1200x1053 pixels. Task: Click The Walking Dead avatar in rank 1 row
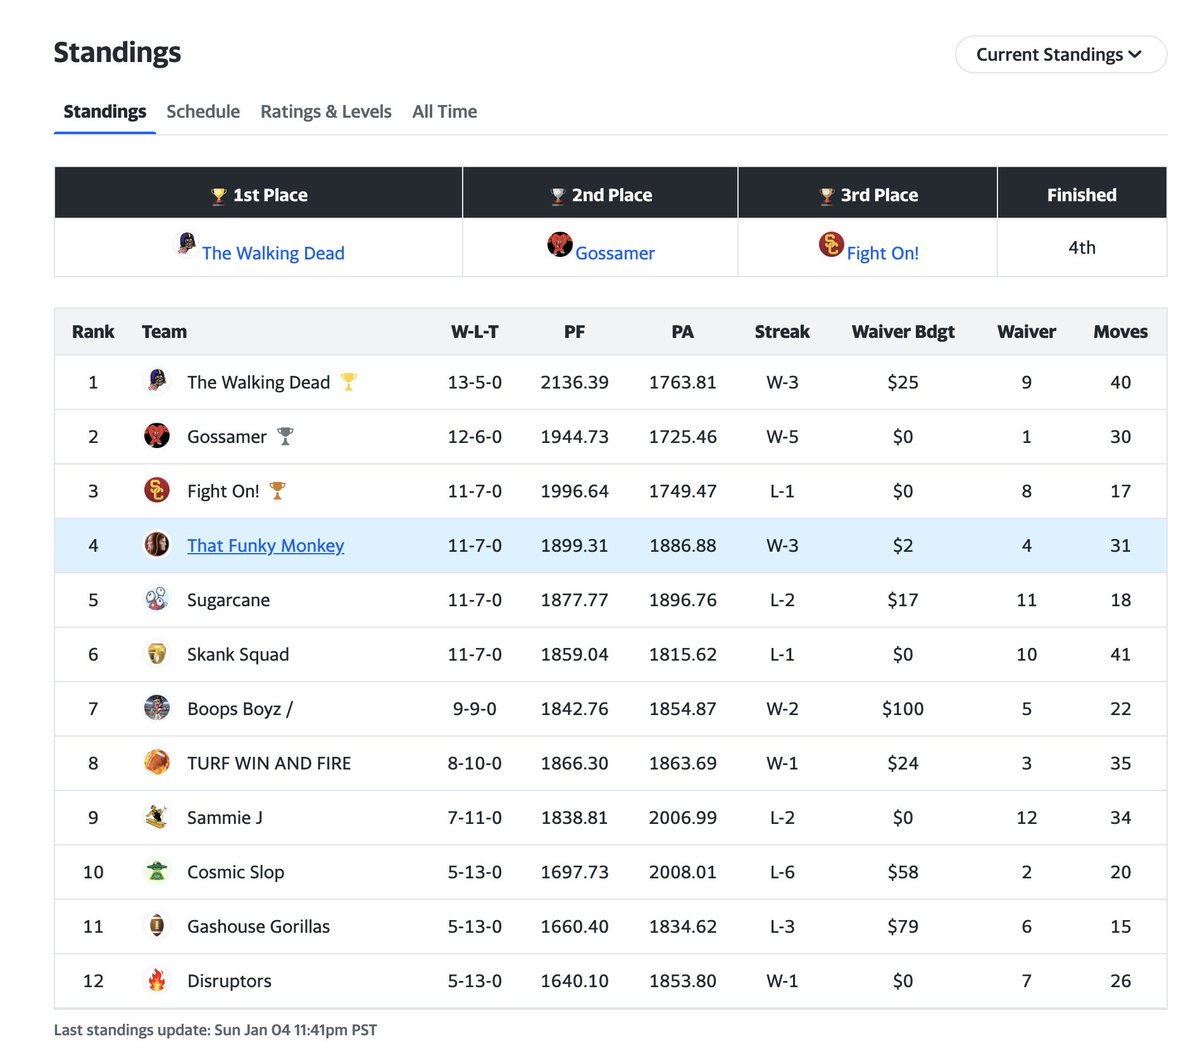point(157,381)
